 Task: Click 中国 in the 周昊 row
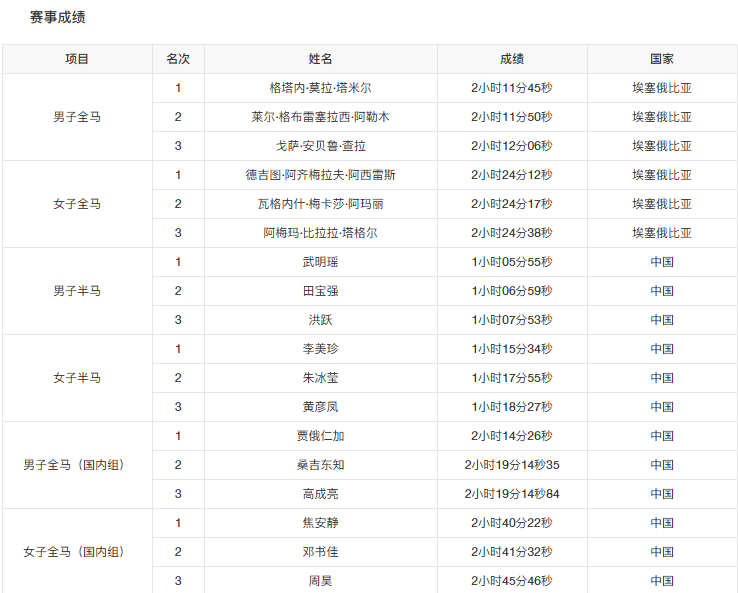click(x=662, y=581)
